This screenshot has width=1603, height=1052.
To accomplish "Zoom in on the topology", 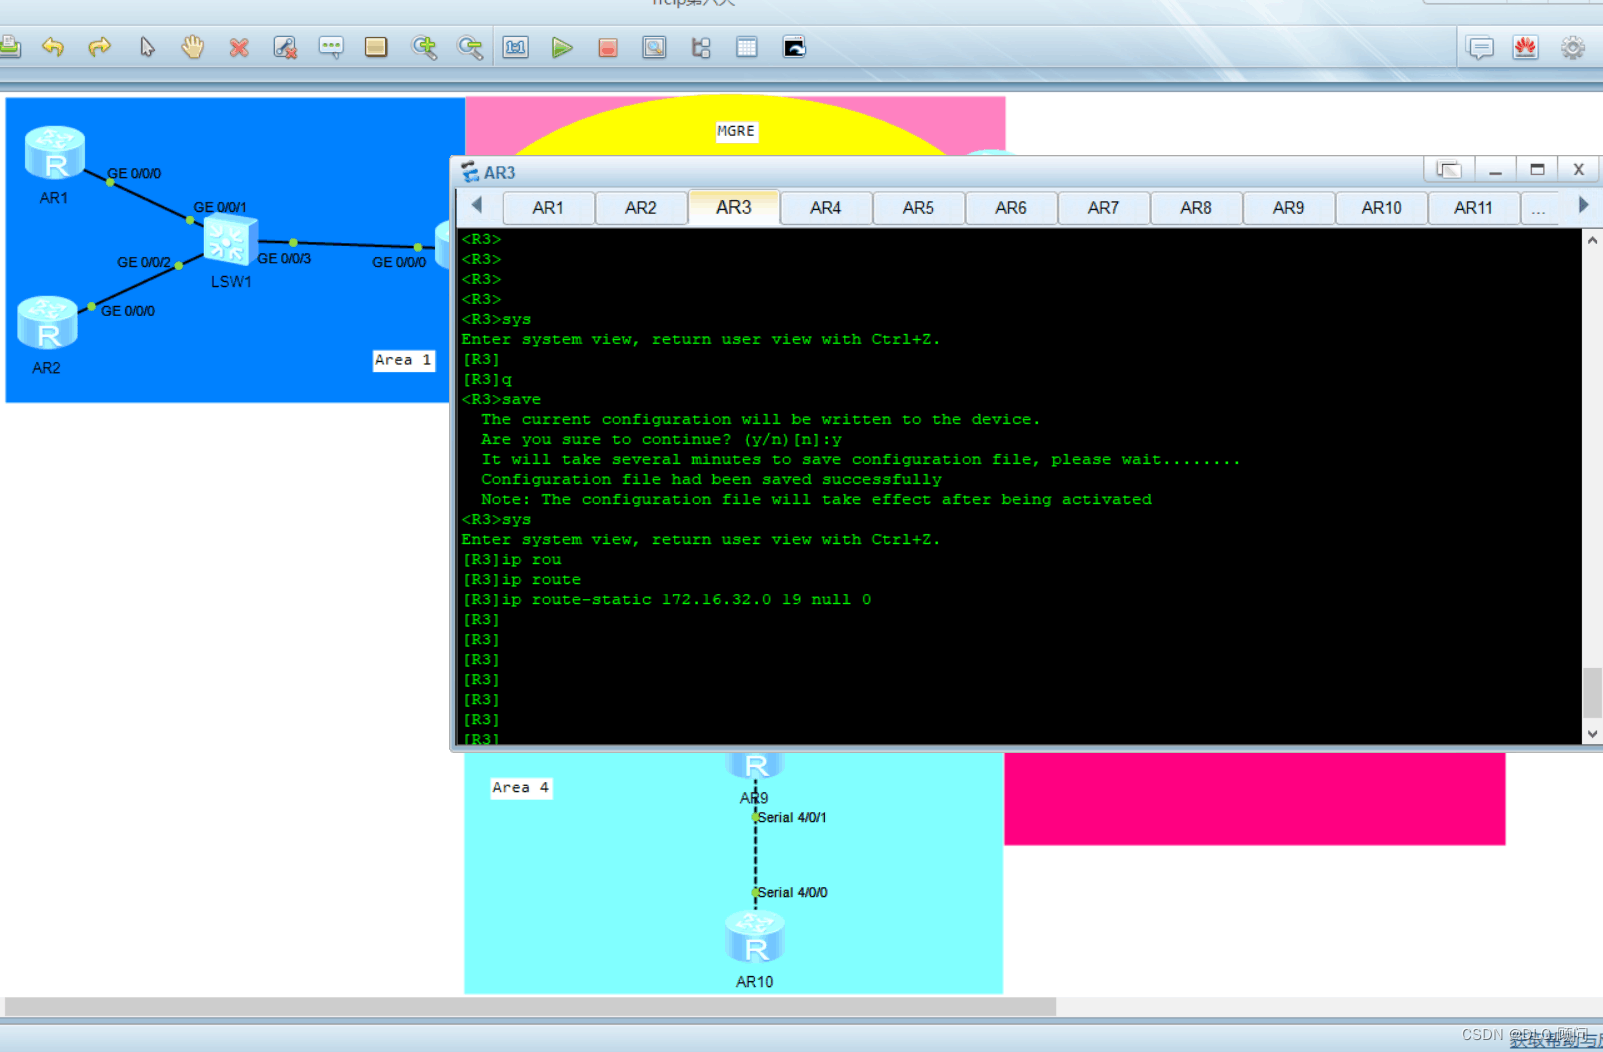I will click(x=424, y=47).
